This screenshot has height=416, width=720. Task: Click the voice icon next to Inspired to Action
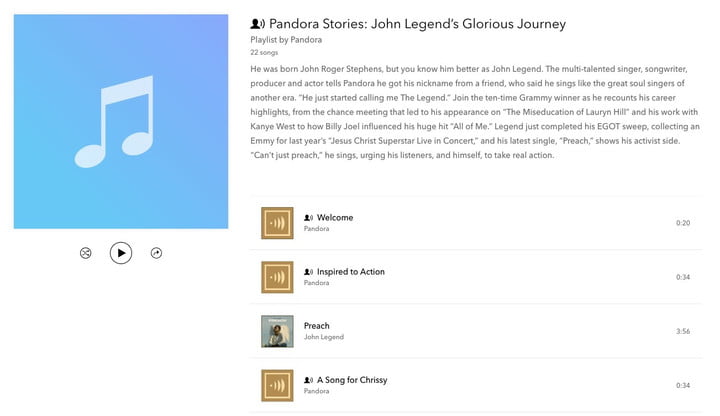point(309,272)
